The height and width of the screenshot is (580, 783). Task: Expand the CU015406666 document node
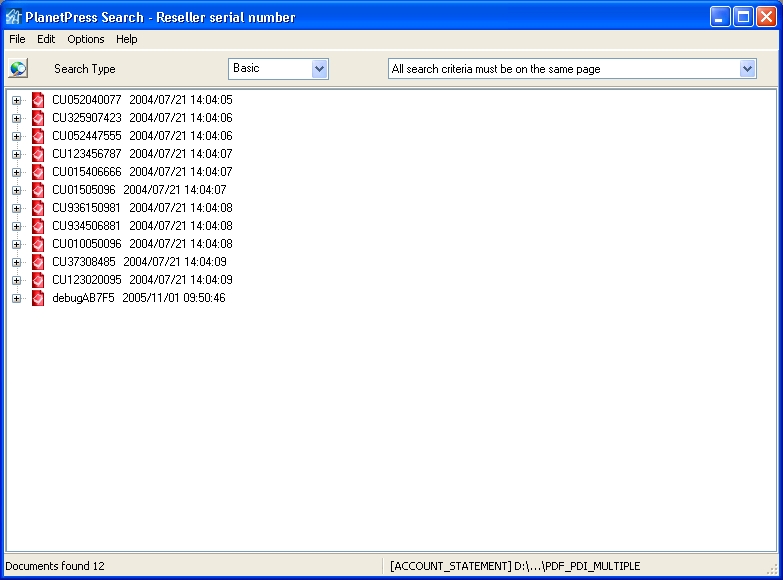(x=16, y=172)
